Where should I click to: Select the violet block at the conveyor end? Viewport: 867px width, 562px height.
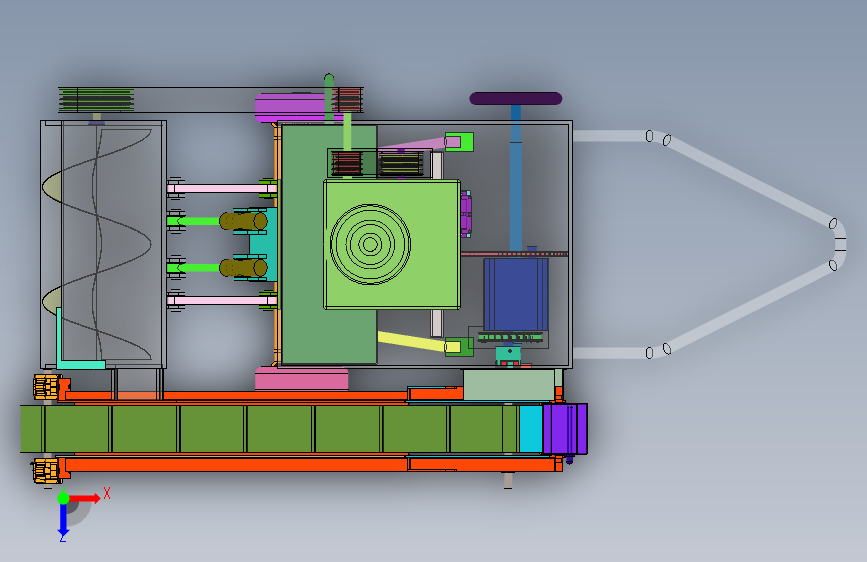(565, 429)
